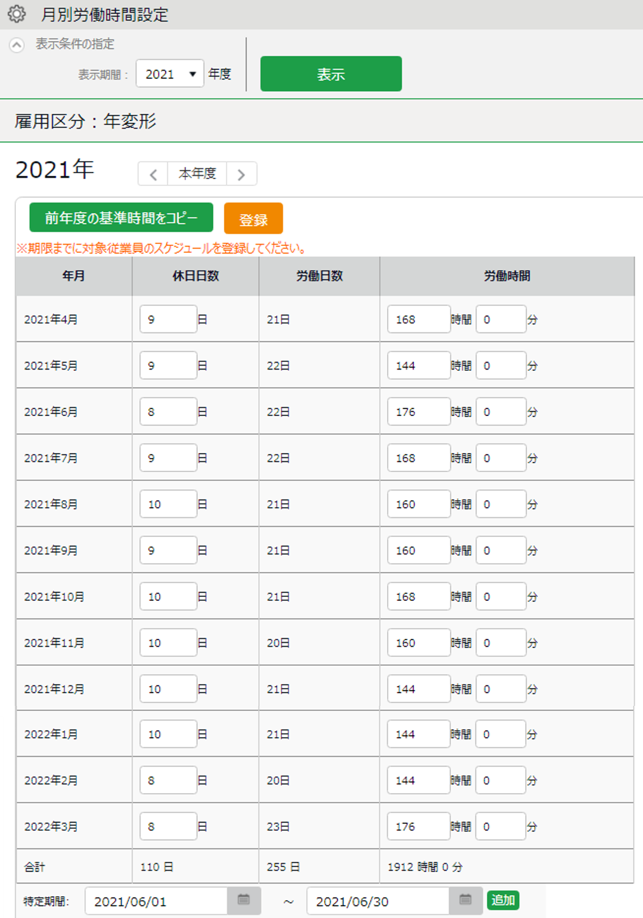Open calendar for end date 2021/06/30

(x=466, y=901)
